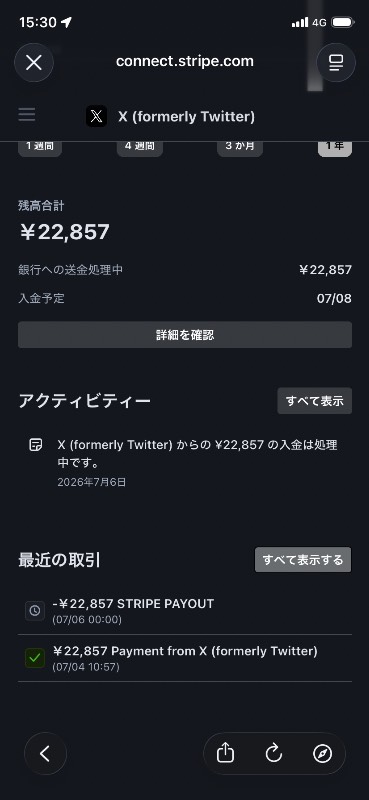Tap the green checkmark beside Payment from X
The height and width of the screenshot is (800, 369).
coord(35,658)
